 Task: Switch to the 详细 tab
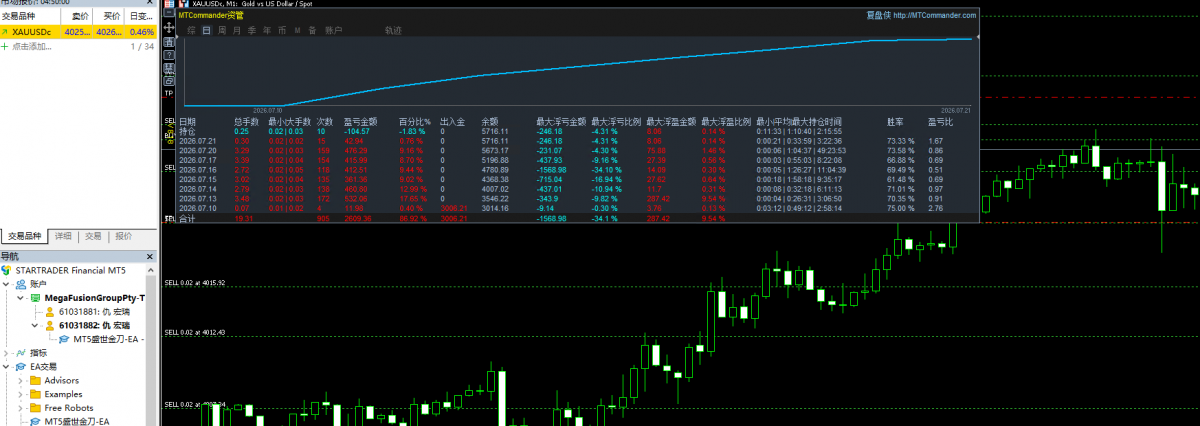click(63, 237)
